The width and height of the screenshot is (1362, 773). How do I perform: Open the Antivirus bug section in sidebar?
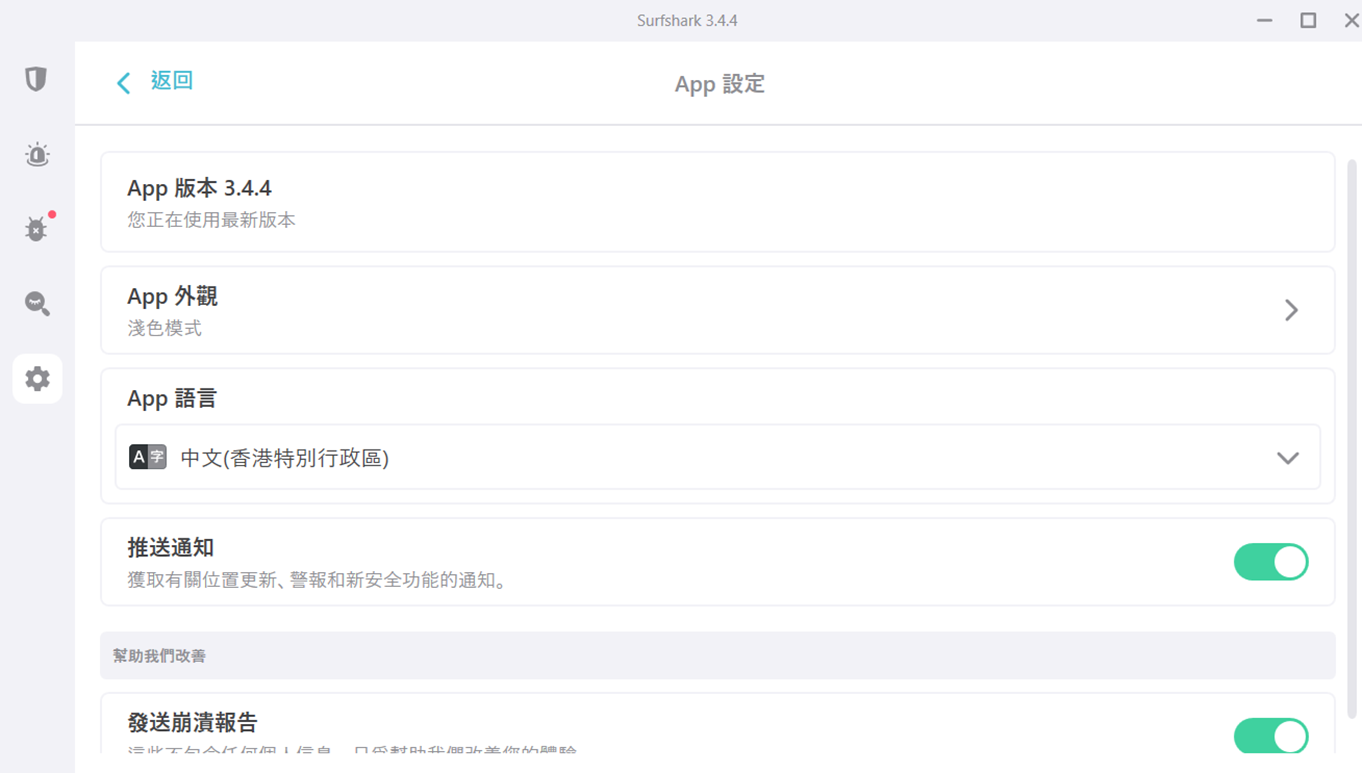[x=37, y=229]
